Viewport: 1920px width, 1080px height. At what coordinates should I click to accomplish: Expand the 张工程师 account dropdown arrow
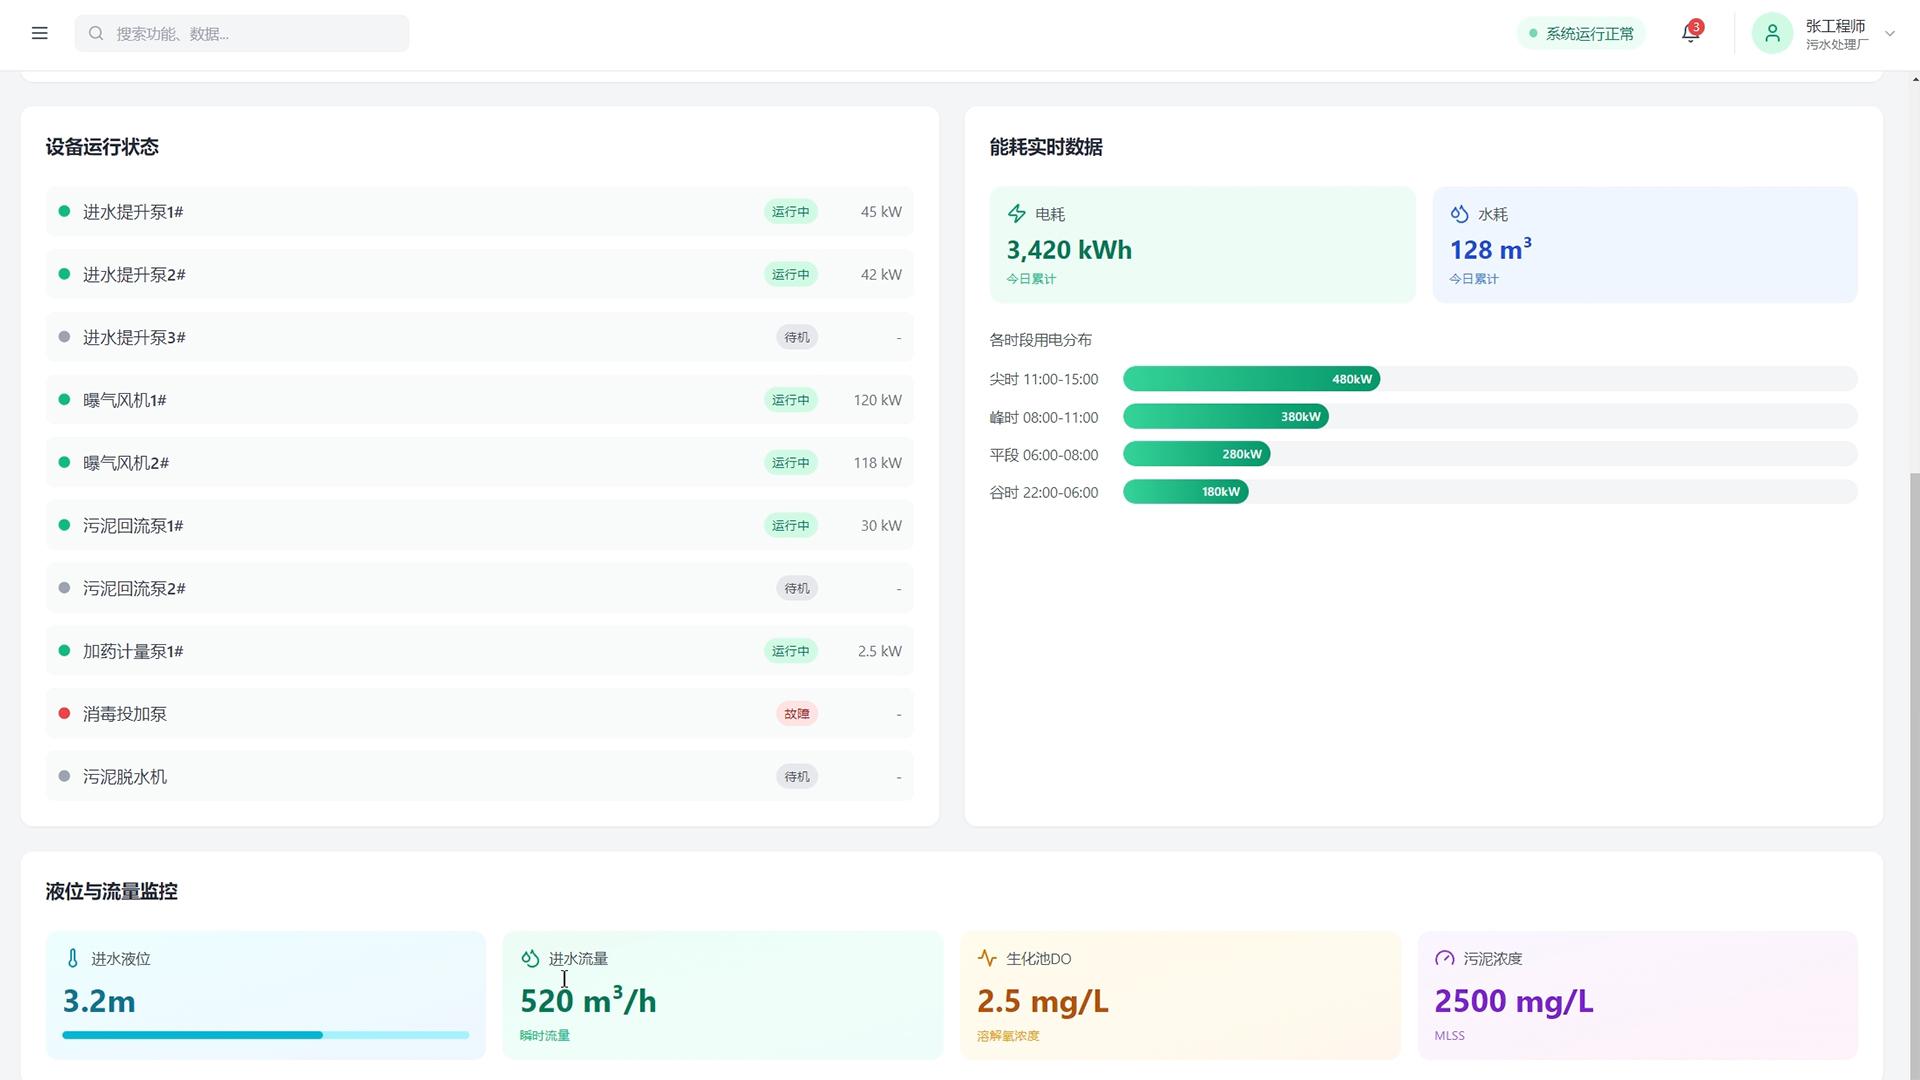pos(1890,33)
